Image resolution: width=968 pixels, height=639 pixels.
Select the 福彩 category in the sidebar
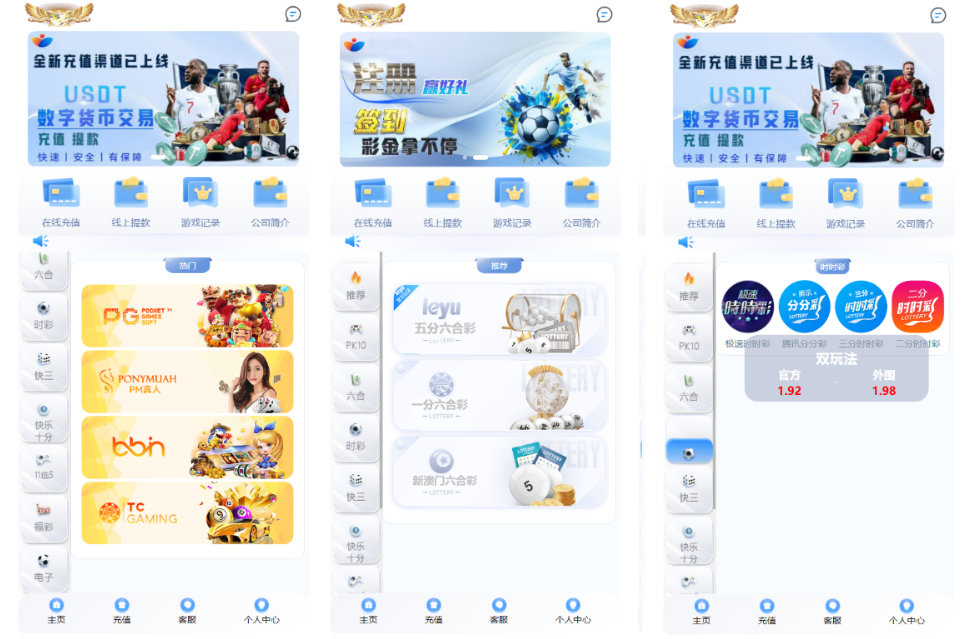[44, 517]
